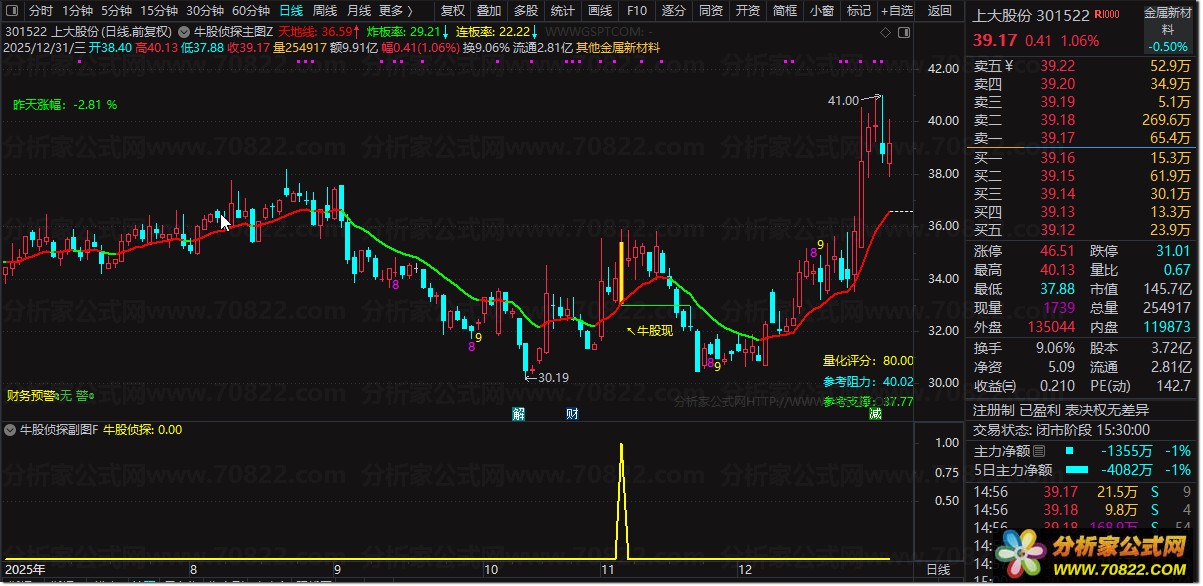This screenshot has height=586, width=1203.
Task: Open the 主力净额 details list icon
Action: (1039, 451)
